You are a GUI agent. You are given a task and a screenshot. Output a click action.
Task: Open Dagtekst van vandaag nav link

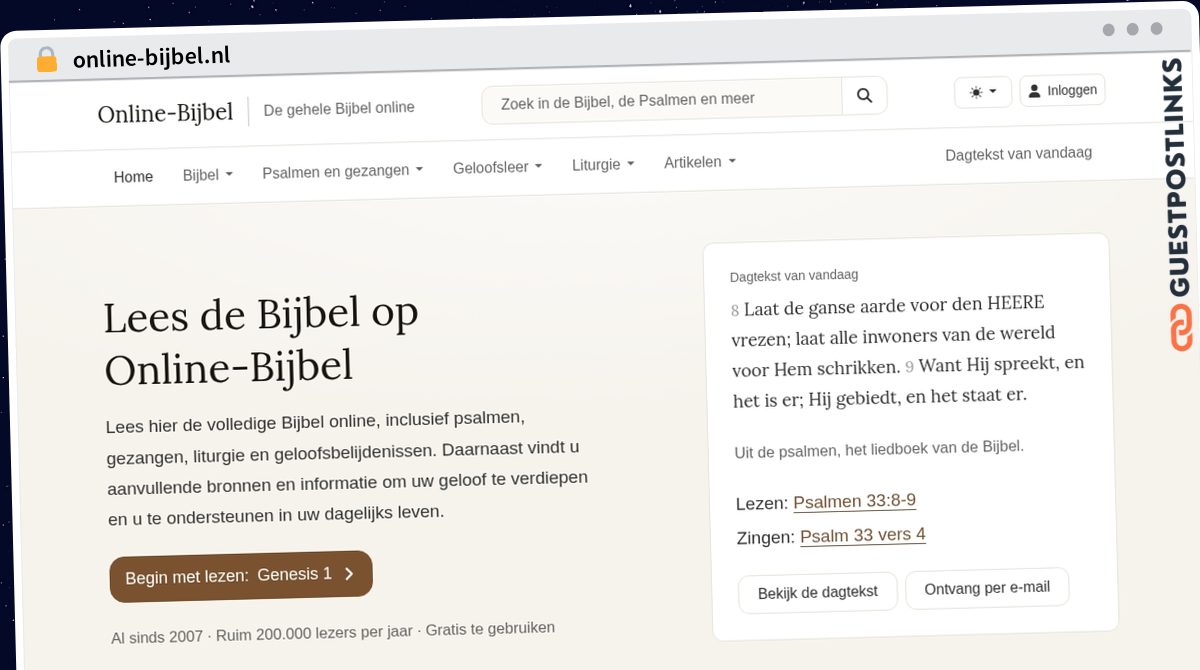tap(1018, 154)
